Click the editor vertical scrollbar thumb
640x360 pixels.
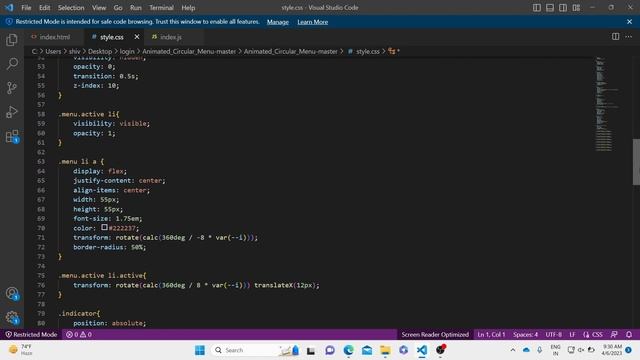[x=636, y=162]
